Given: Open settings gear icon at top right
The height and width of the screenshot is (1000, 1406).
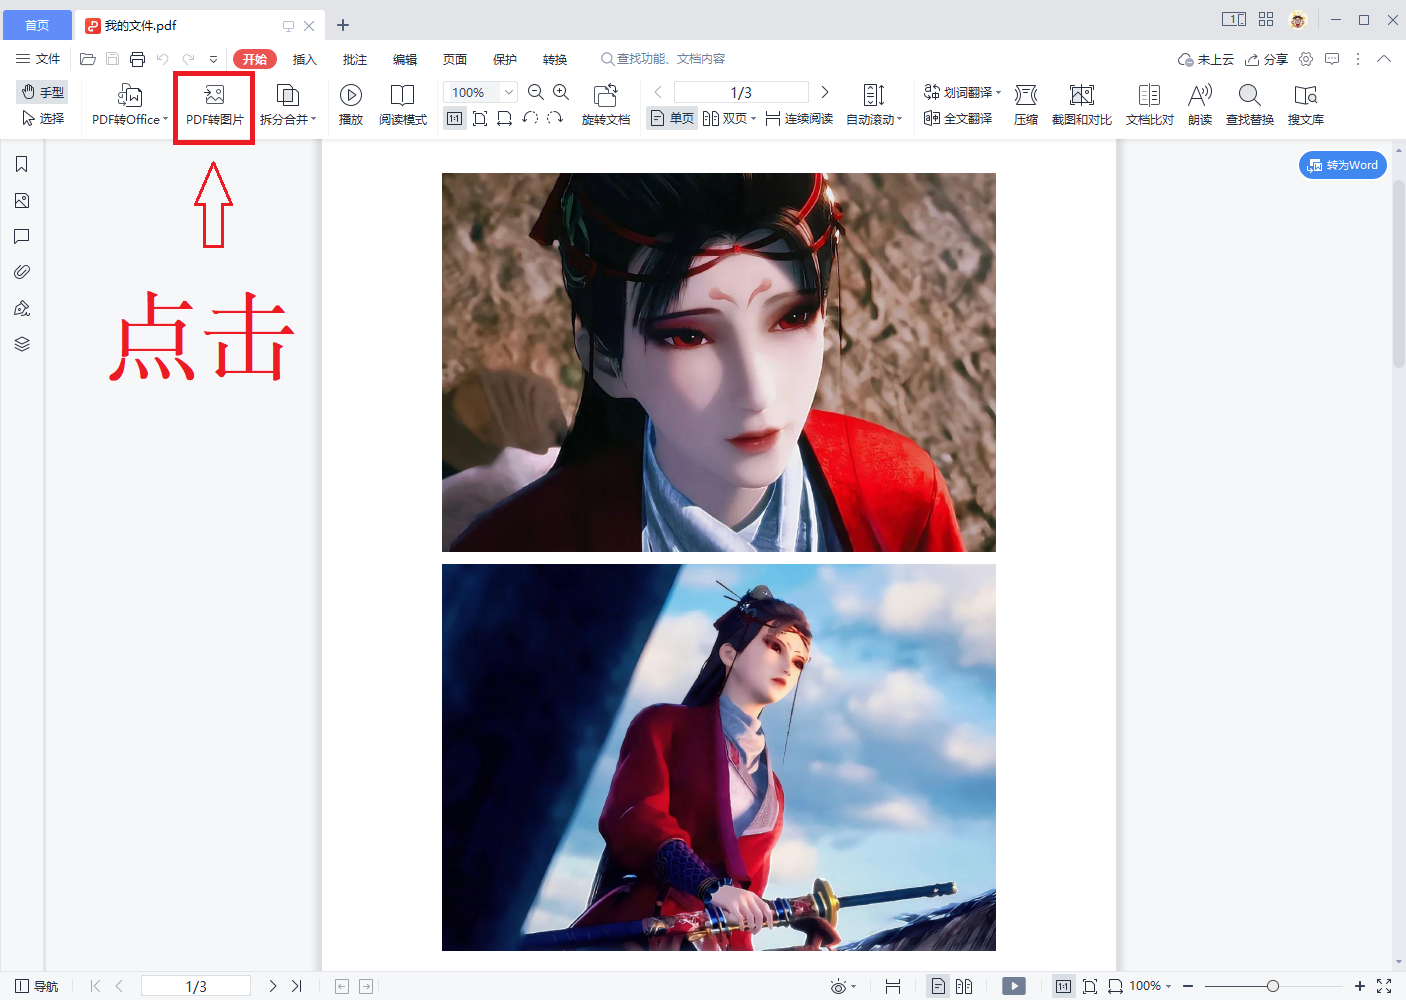Looking at the screenshot, I should [1306, 59].
